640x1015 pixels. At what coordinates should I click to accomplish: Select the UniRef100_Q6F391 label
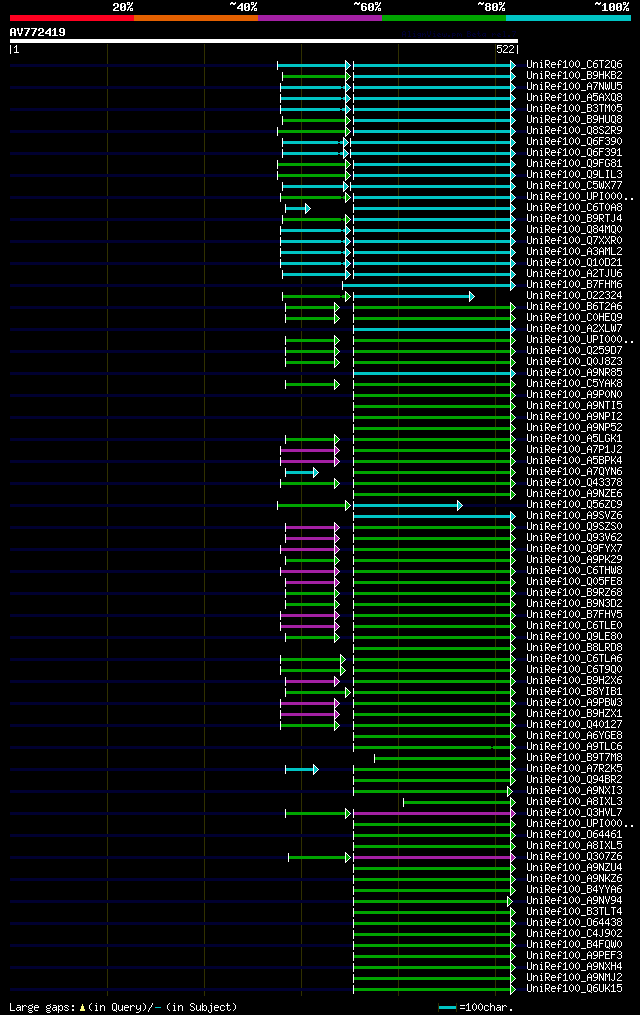(574, 153)
